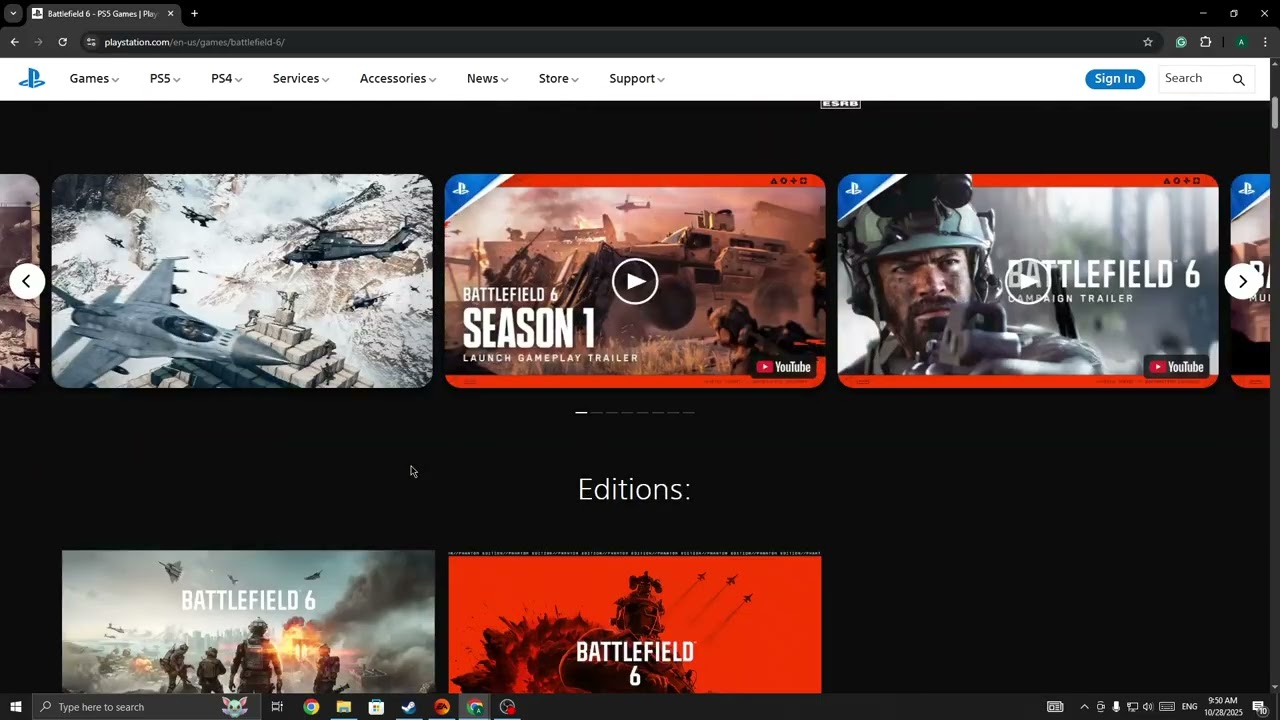Open File Explorer from the taskbar
This screenshot has height=720, width=1280.
[343, 707]
